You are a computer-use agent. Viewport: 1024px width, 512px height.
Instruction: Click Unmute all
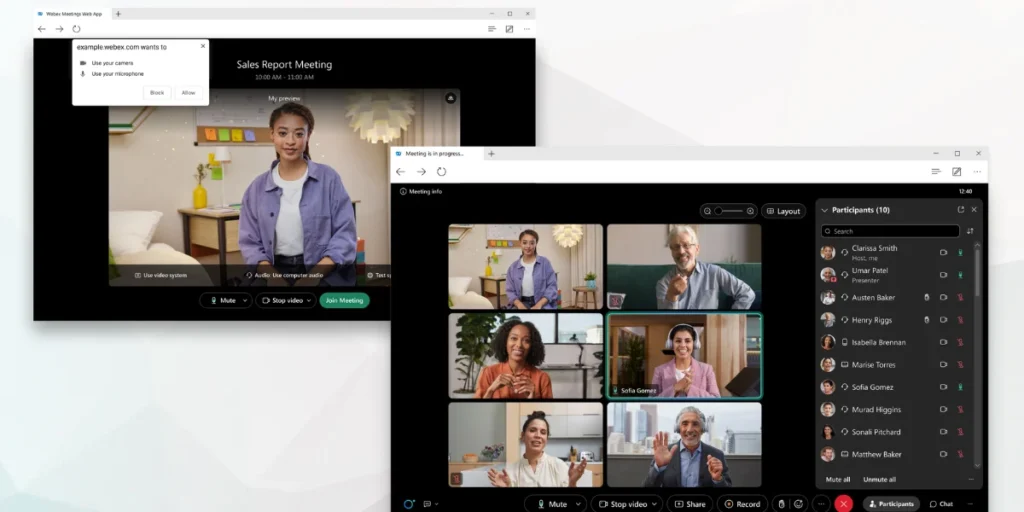click(879, 479)
